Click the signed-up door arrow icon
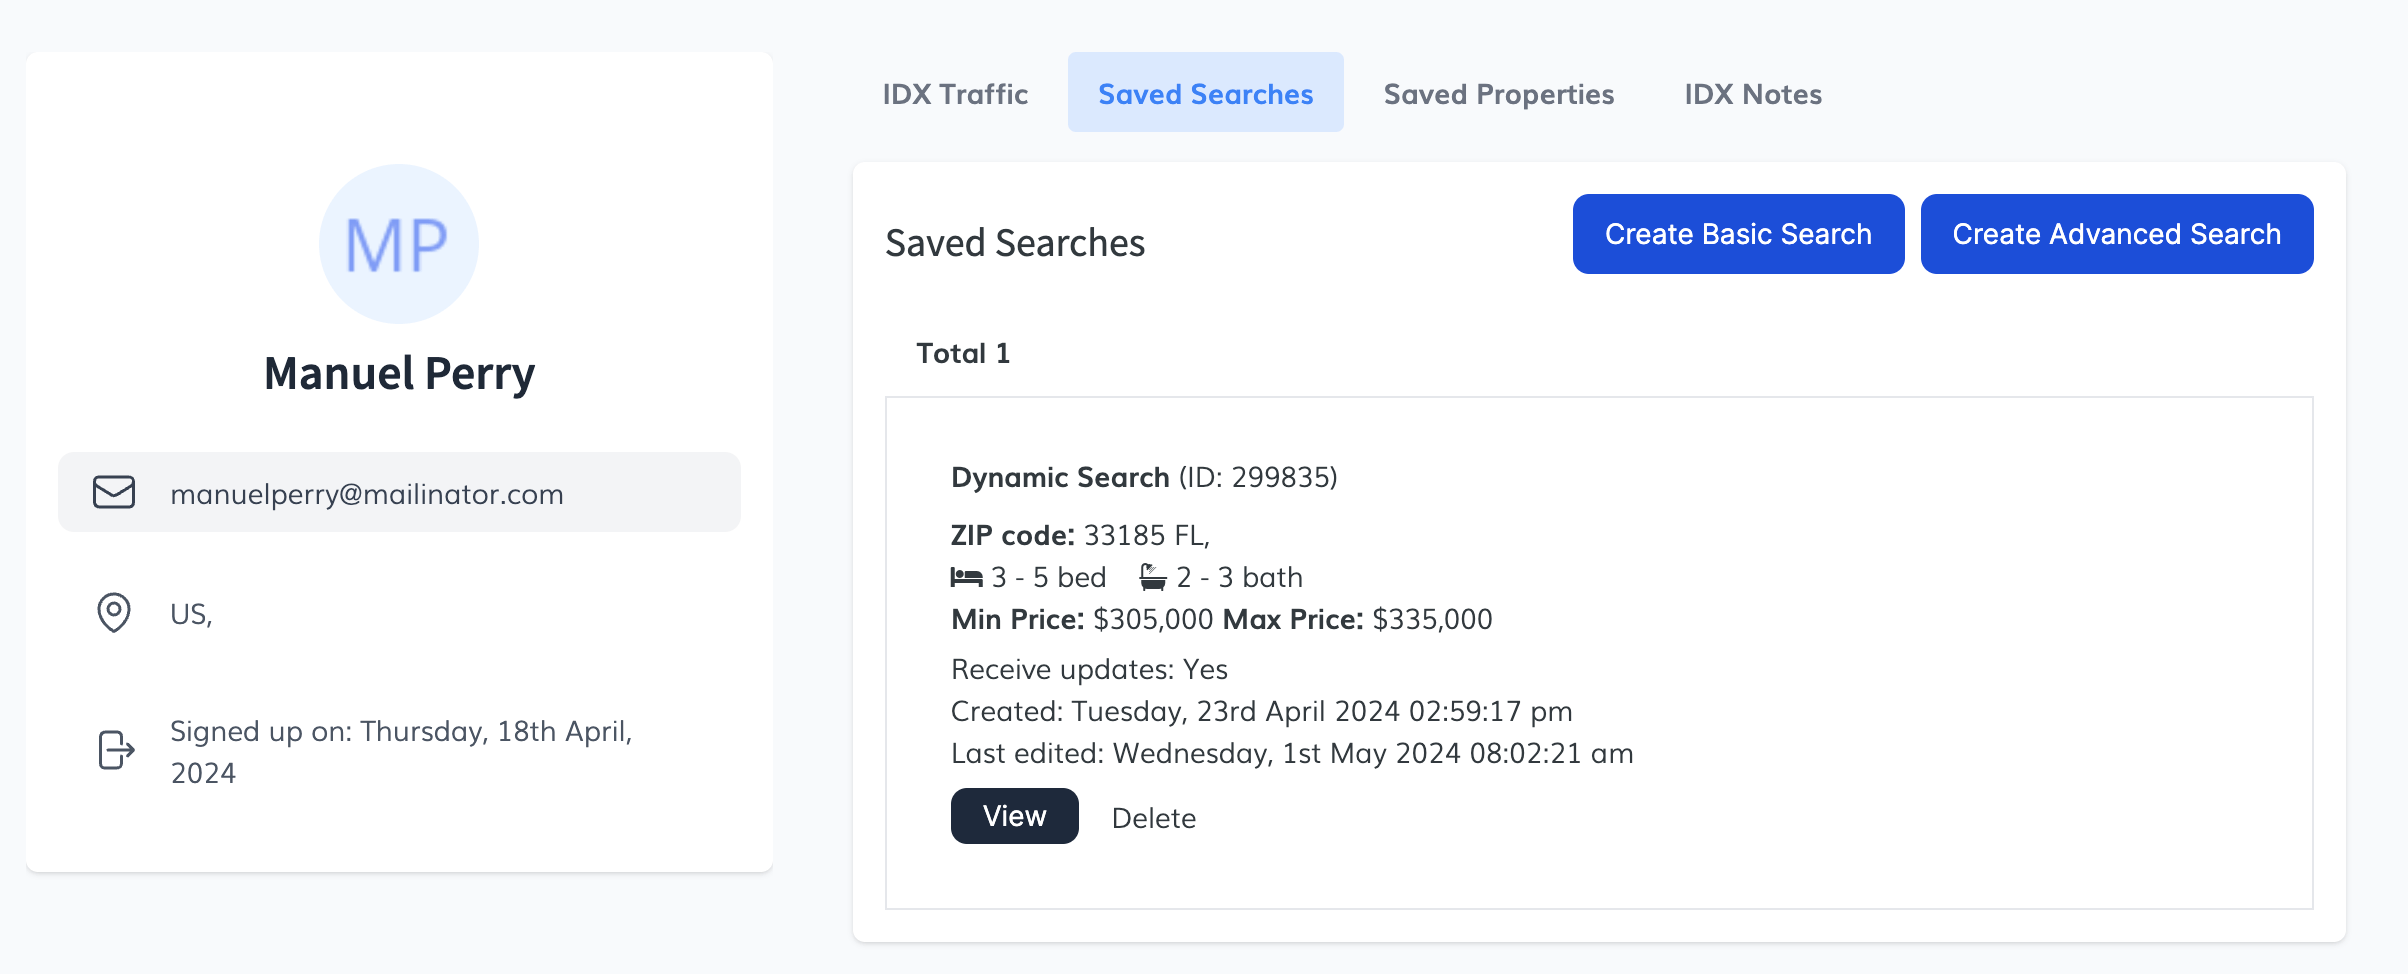This screenshot has width=2408, height=974. [x=116, y=750]
